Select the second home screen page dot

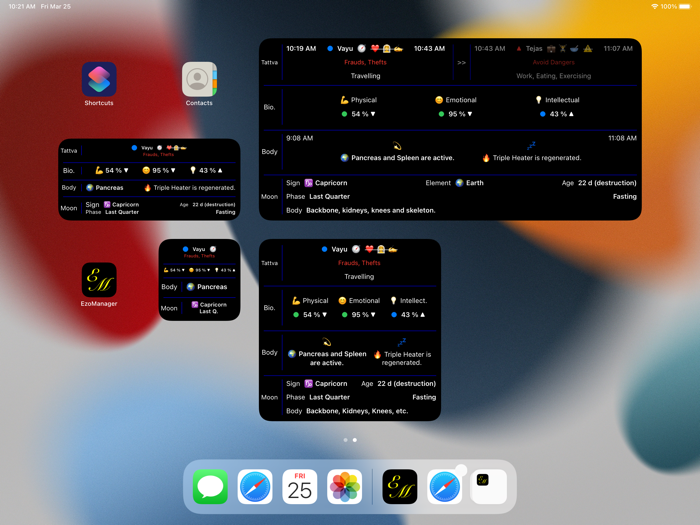354,440
